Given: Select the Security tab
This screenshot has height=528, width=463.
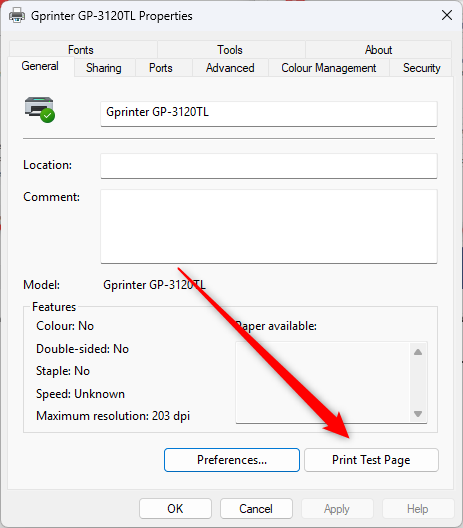Looking at the screenshot, I should (x=422, y=68).
